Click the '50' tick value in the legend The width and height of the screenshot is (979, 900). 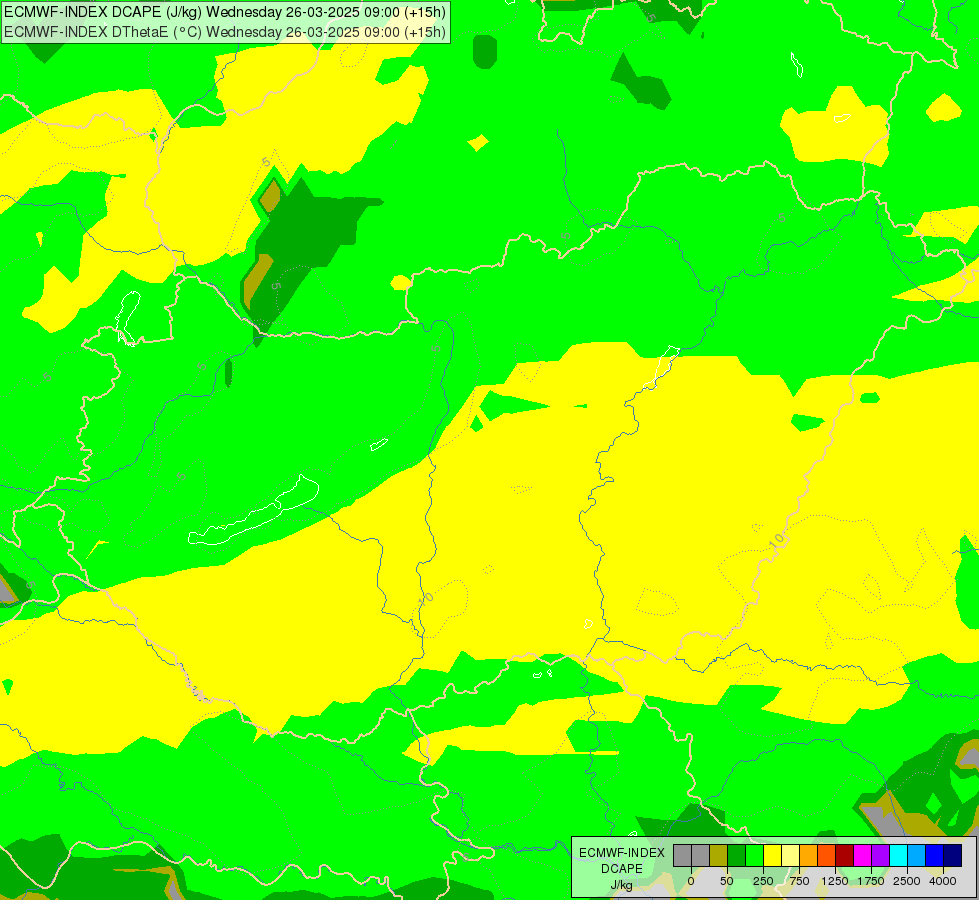(727, 881)
